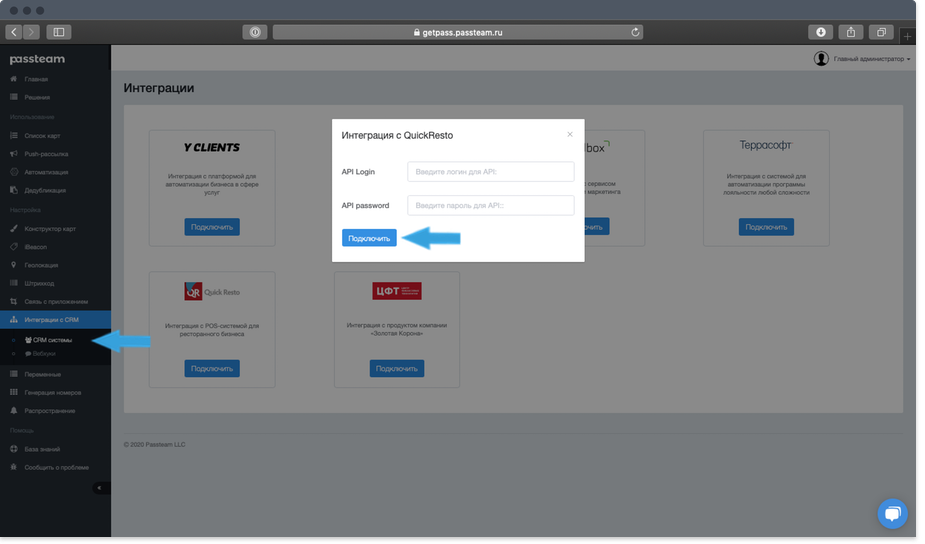
Task: Open Конструктор карт sidebar item
Action: click(50, 228)
